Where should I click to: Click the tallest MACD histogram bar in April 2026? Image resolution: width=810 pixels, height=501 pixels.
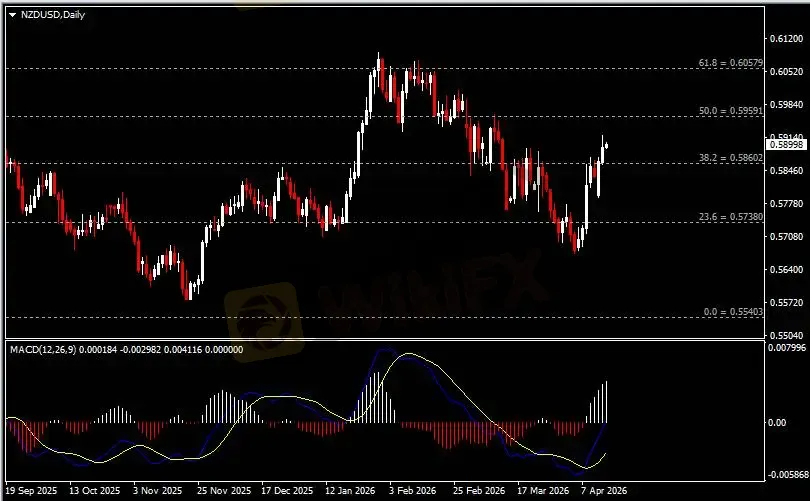pyautogui.click(x=606, y=402)
